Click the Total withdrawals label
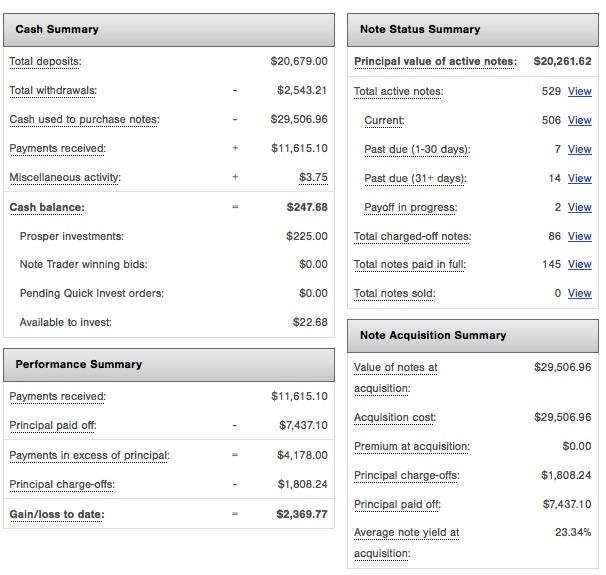 point(54,90)
